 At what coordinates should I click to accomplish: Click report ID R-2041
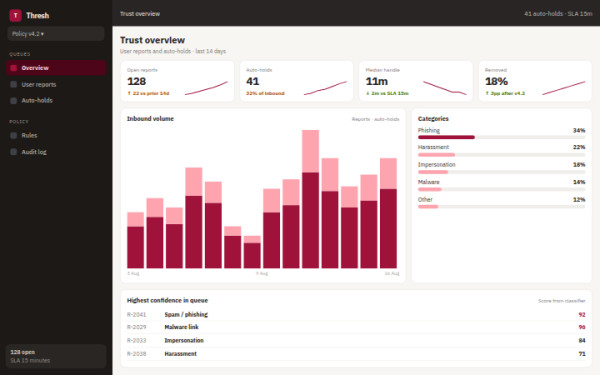tap(137, 315)
